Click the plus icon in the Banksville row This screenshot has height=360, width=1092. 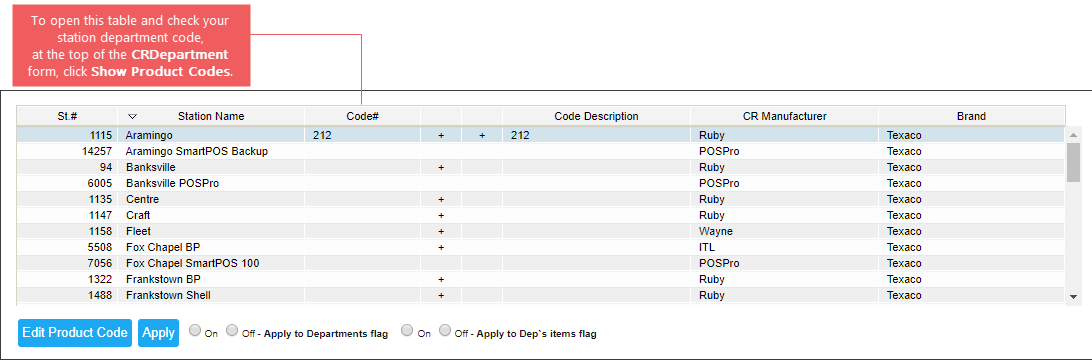441,167
